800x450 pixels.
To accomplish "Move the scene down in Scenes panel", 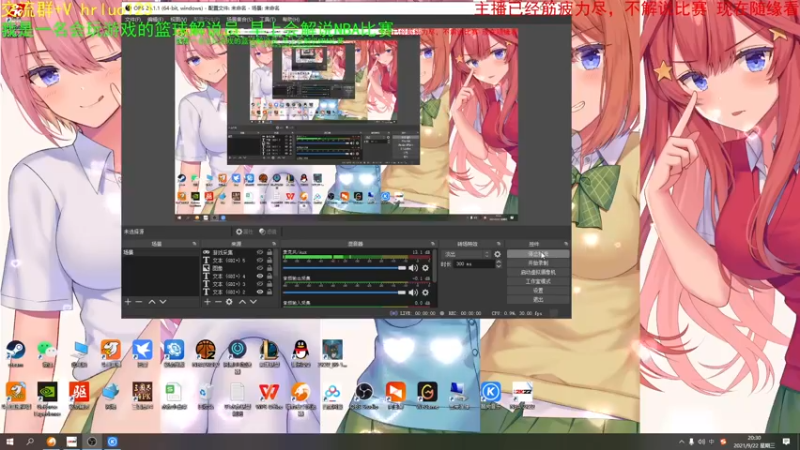I will point(163,302).
